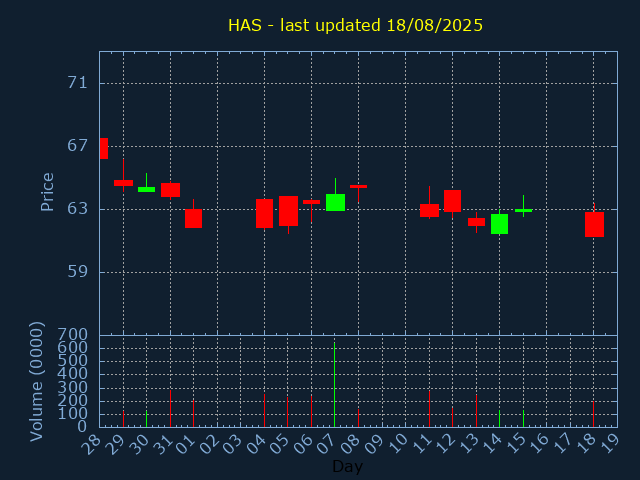The height and width of the screenshot is (480, 640).
Task: Click the green volume bar for day 14
Action: click(500, 418)
